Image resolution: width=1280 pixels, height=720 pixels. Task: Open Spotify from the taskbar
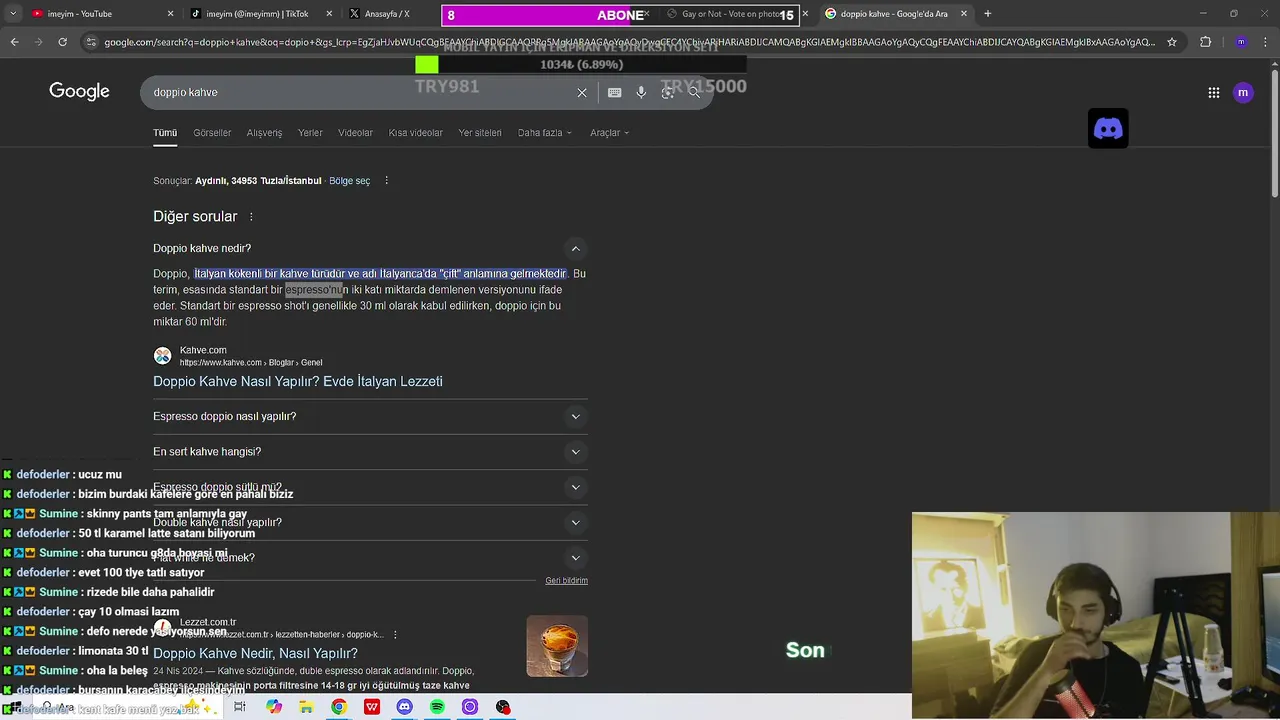coord(437,707)
